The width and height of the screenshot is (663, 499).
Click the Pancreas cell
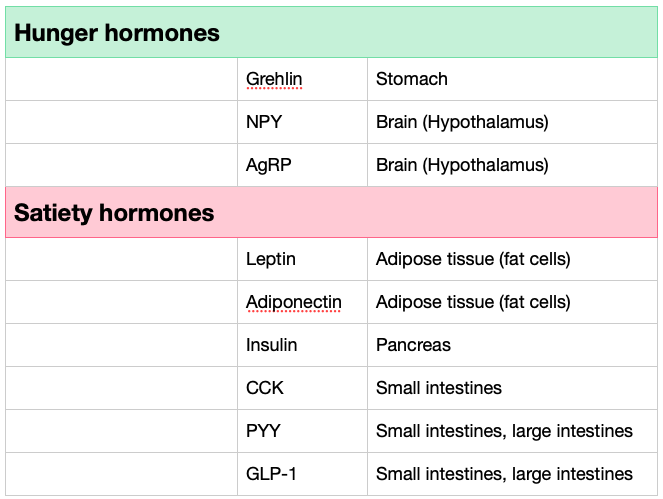[512, 345]
